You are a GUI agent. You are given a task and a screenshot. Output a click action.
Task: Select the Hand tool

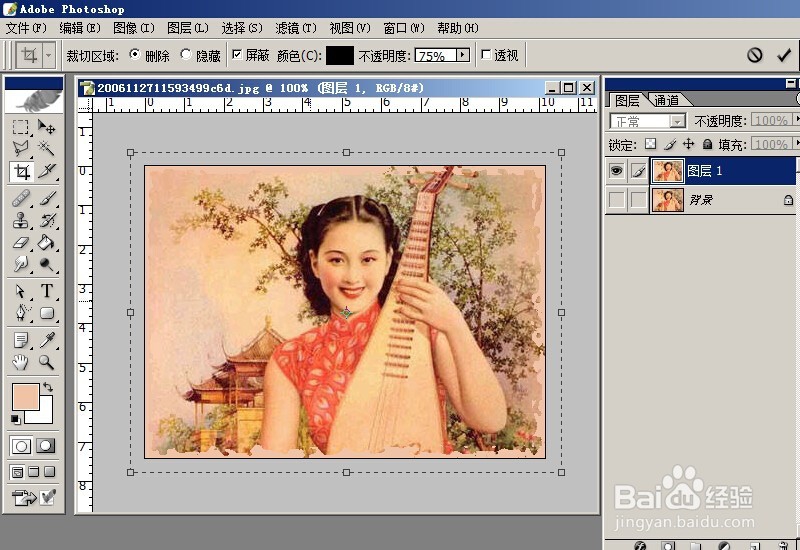(x=20, y=362)
